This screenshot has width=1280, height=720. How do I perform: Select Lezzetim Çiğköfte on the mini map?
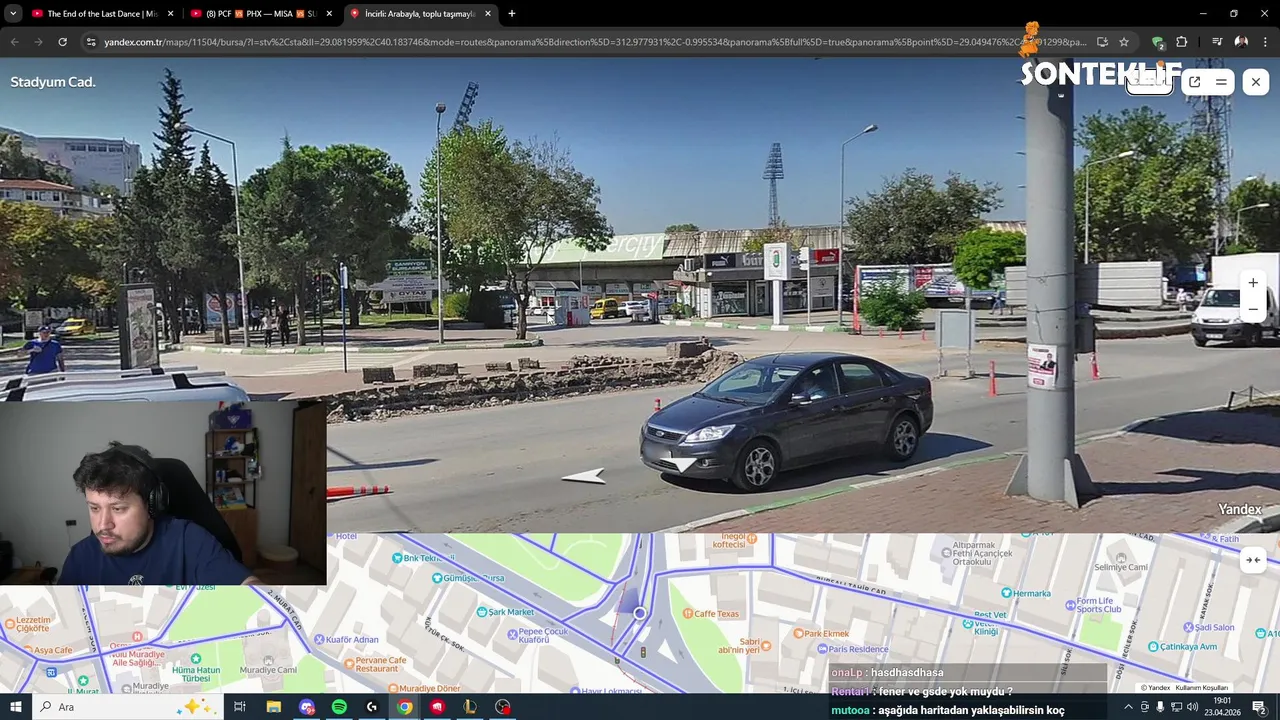point(26,624)
